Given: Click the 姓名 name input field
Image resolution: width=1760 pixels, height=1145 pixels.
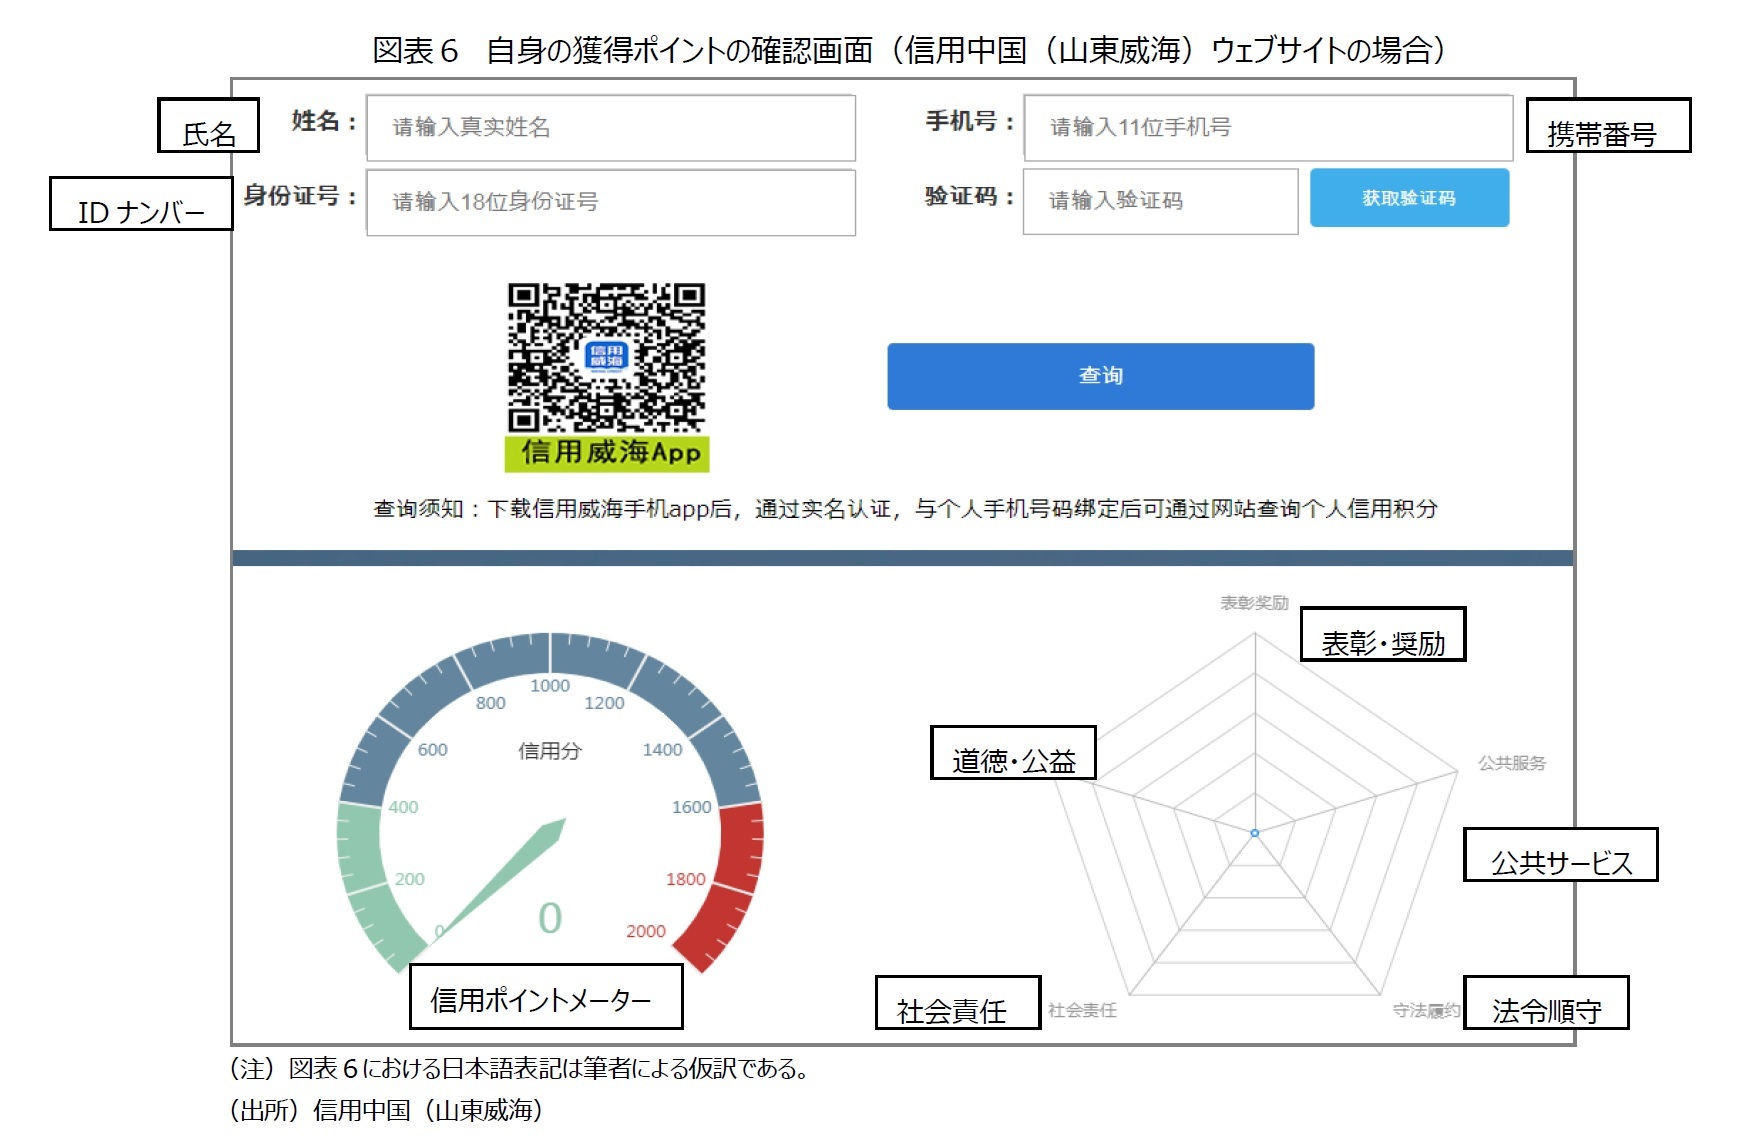Looking at the screenshot, I should (x=610, y=127).
